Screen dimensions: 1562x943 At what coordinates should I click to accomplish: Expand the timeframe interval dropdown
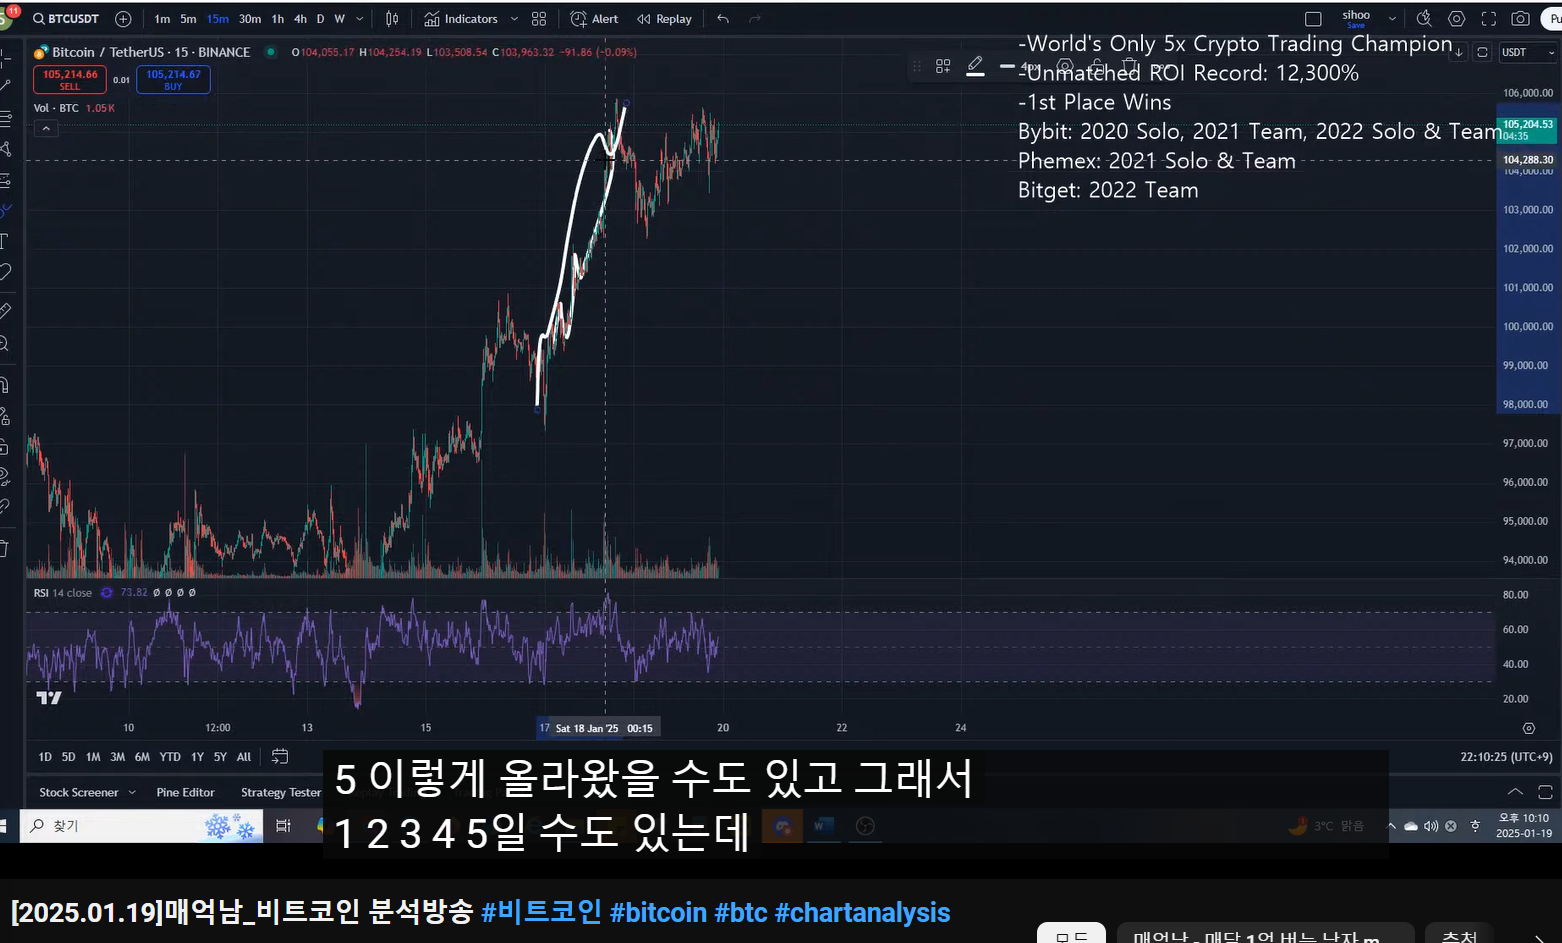click(360, 19)
